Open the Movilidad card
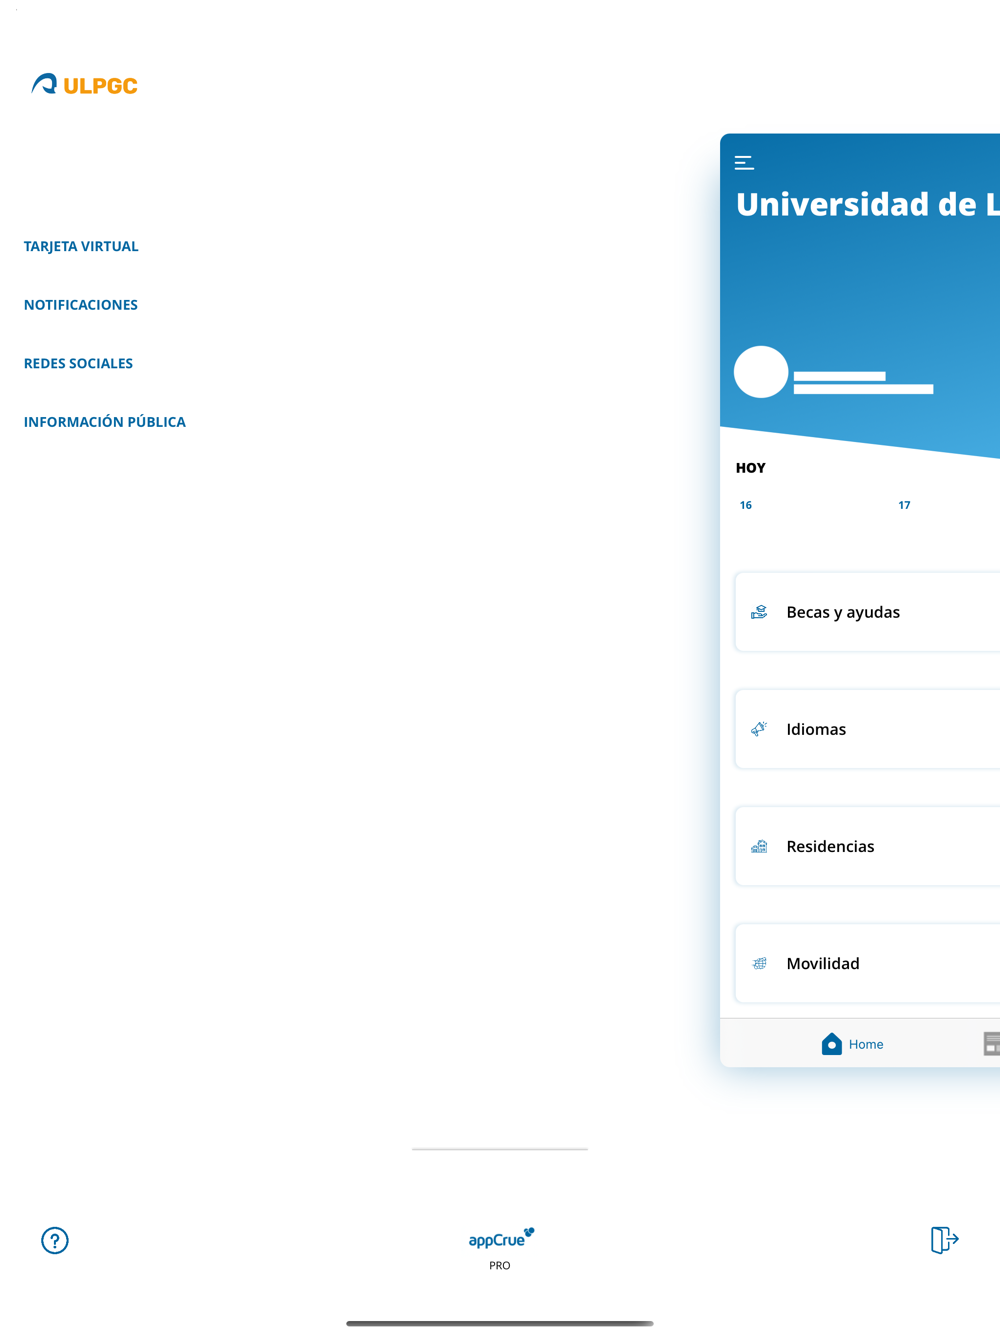 [868, 963]
